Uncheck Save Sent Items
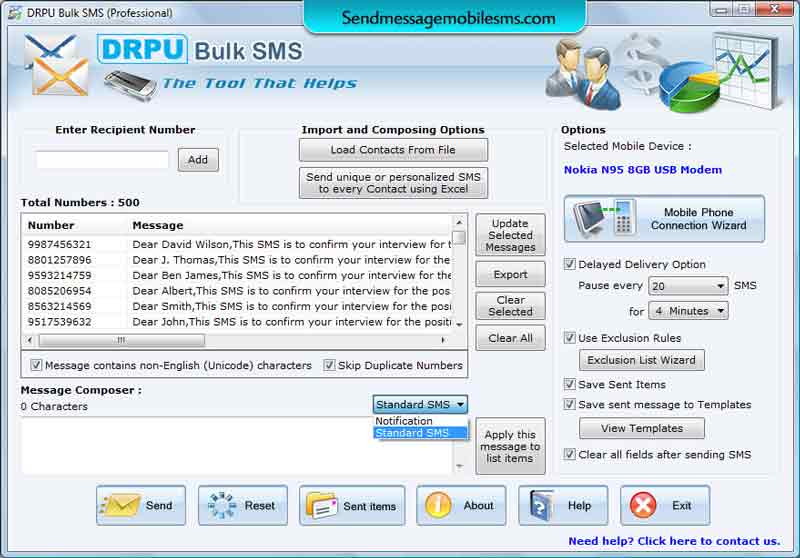Image resolution: width=800 pixels, height=558 pixels. [x=569, y=384]
